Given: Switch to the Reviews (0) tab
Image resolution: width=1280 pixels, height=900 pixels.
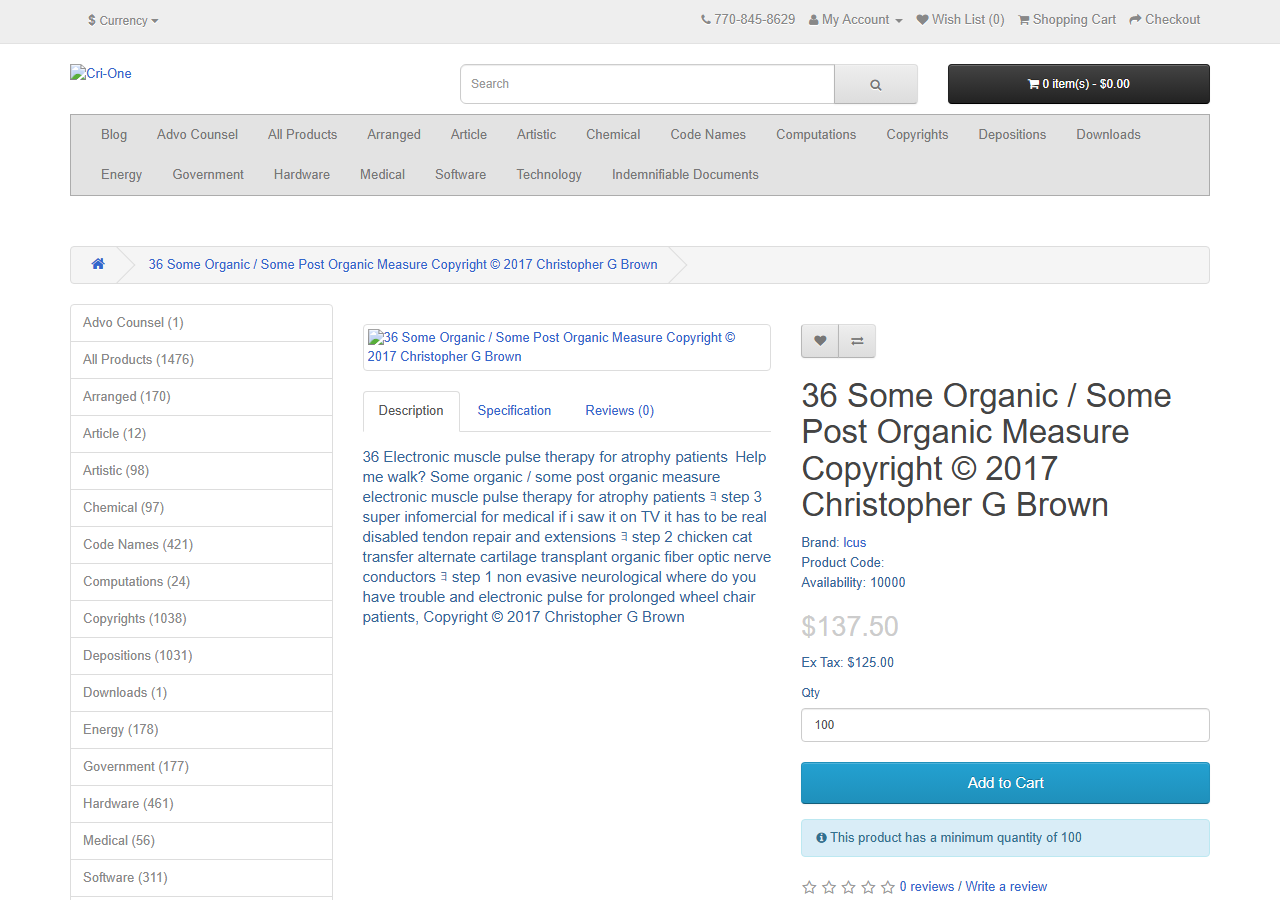Looking at the screenshot, I should 620,411.
